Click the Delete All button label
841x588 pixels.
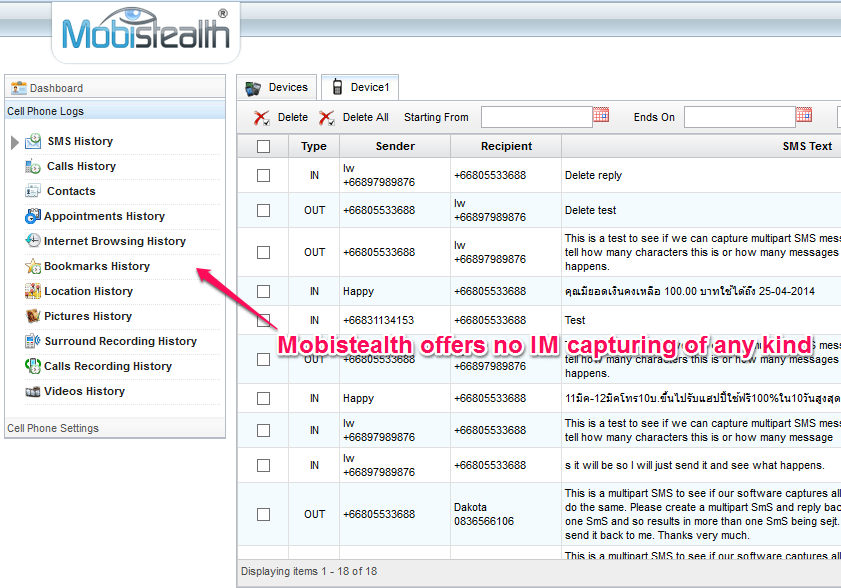point(366,117)
